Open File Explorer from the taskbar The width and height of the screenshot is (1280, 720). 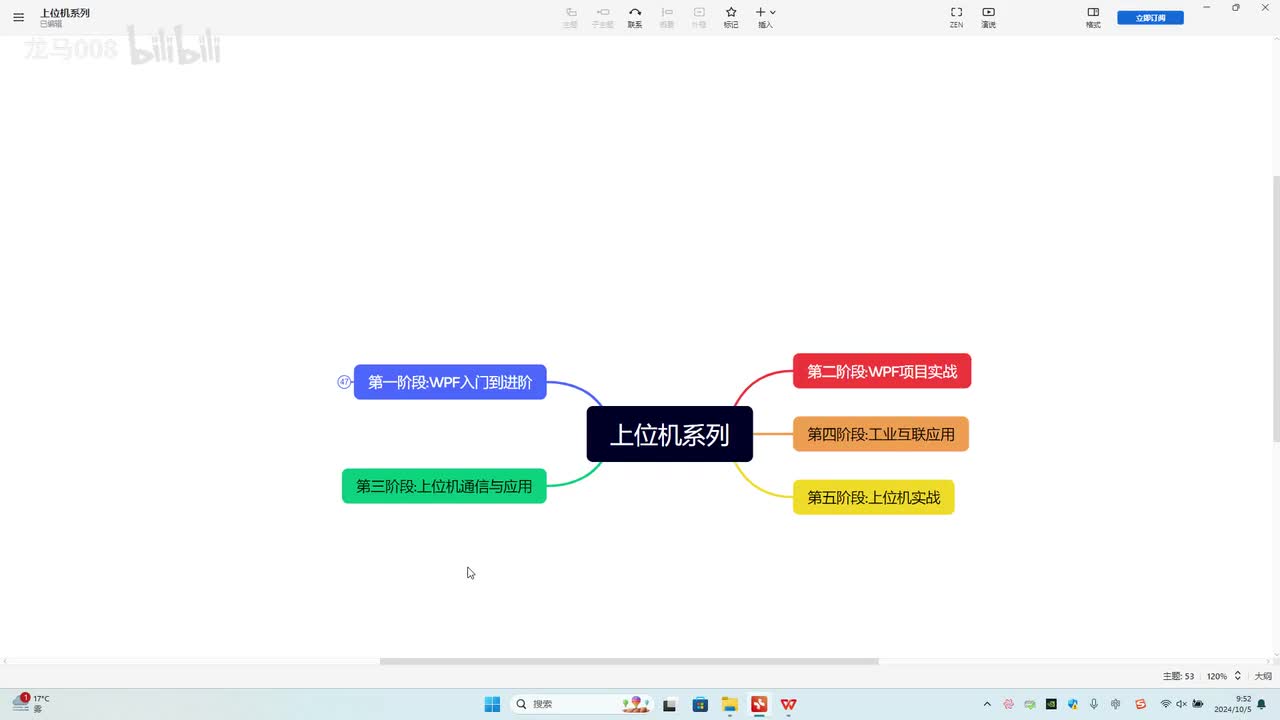(730, 704)
